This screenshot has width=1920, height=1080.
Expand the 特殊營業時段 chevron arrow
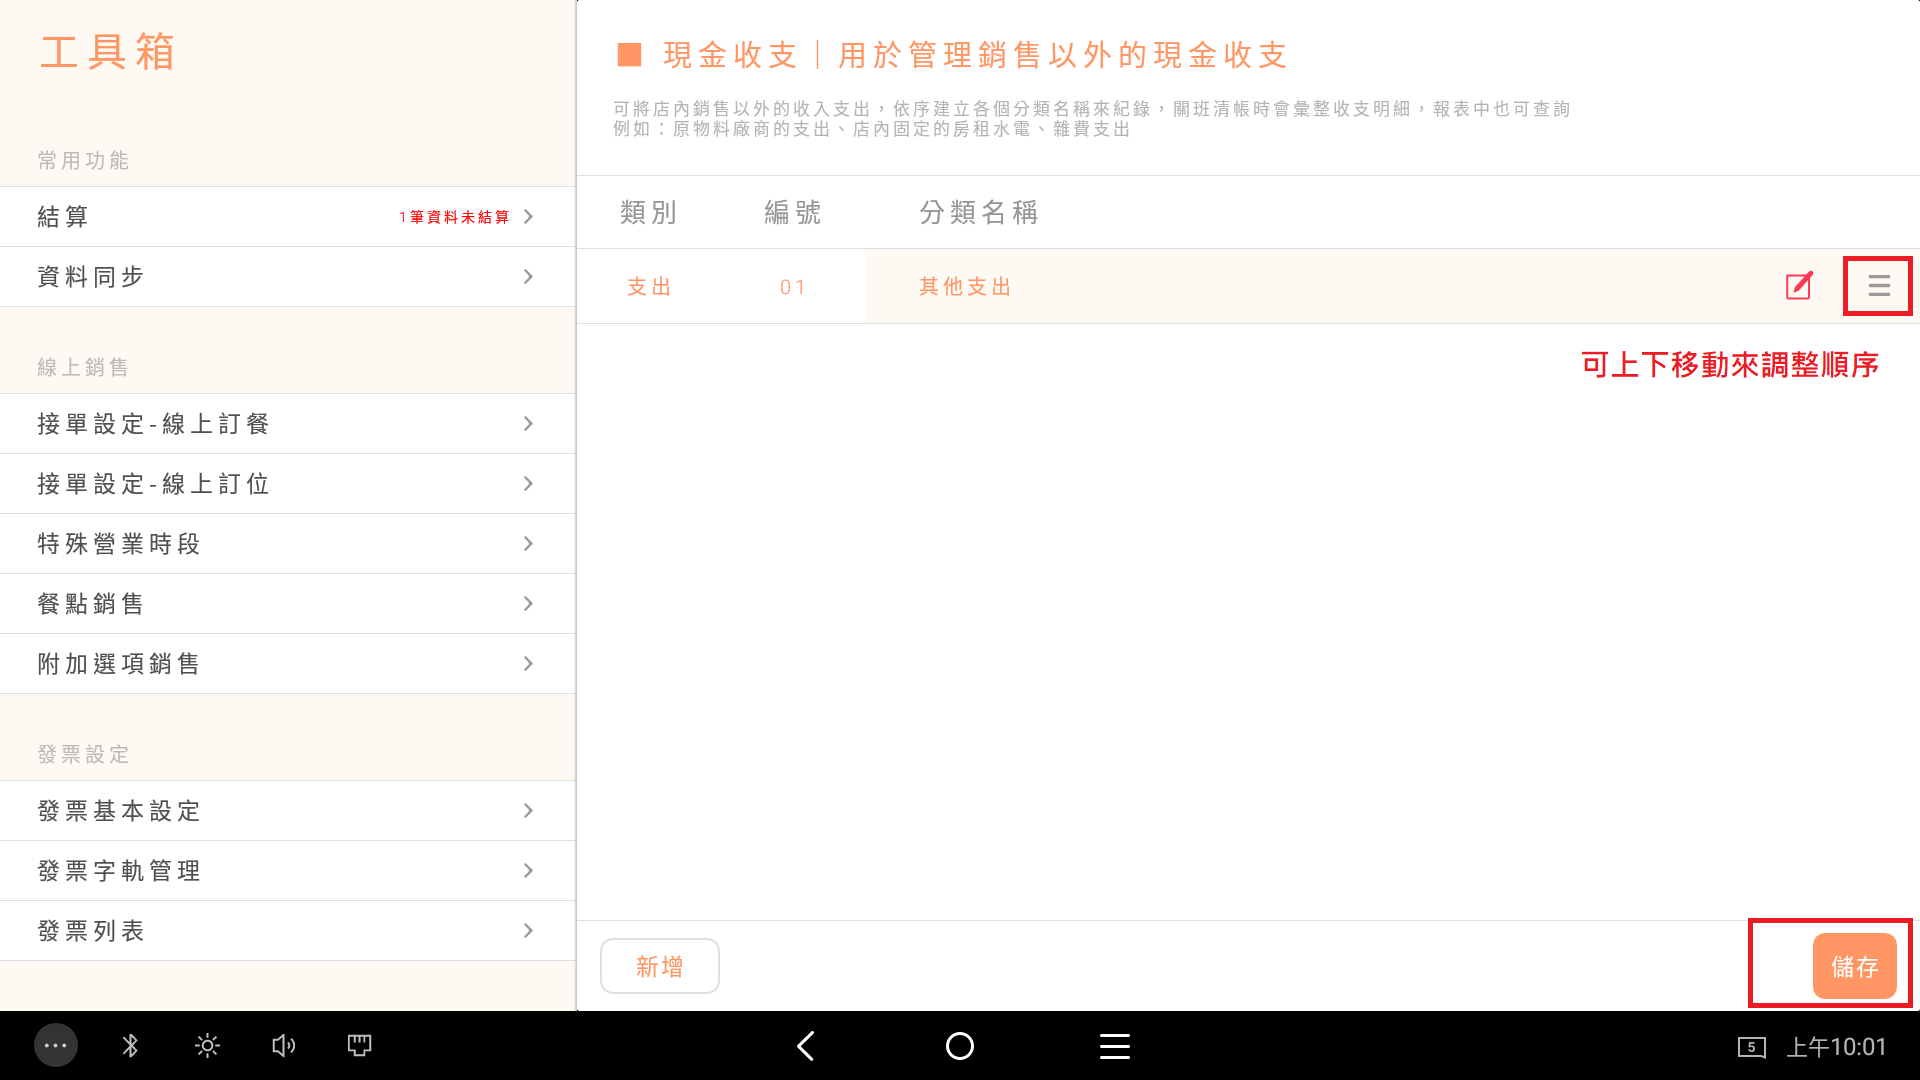(528, 544)
